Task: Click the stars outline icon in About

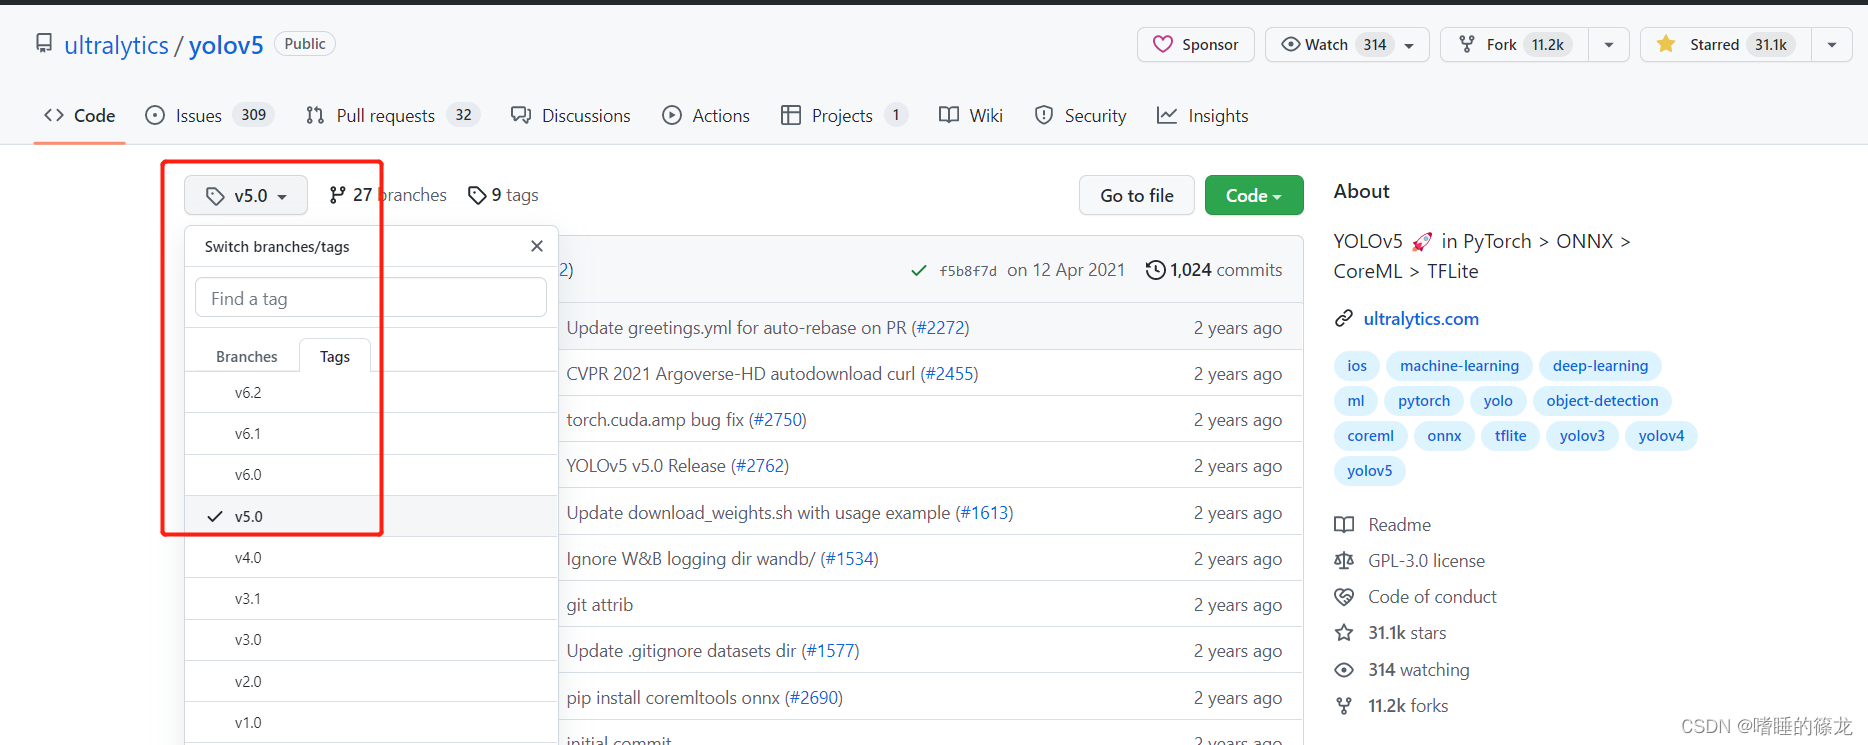Action: [x=1344, y=633]
